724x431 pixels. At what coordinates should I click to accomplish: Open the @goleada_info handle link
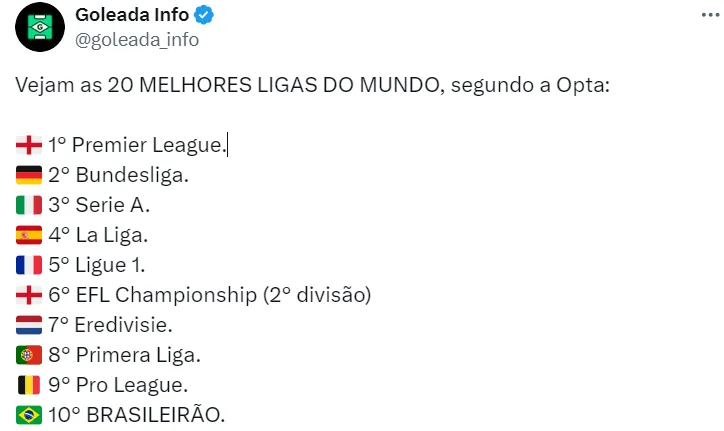[x=136, y=39]
